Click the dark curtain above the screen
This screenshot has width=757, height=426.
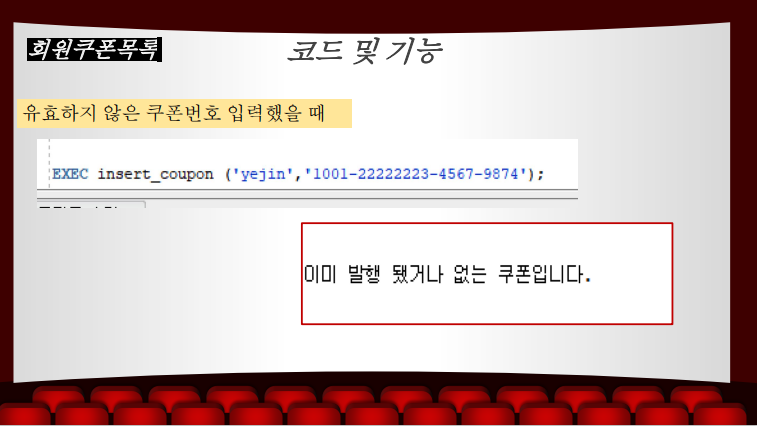[x=378, y=12]
